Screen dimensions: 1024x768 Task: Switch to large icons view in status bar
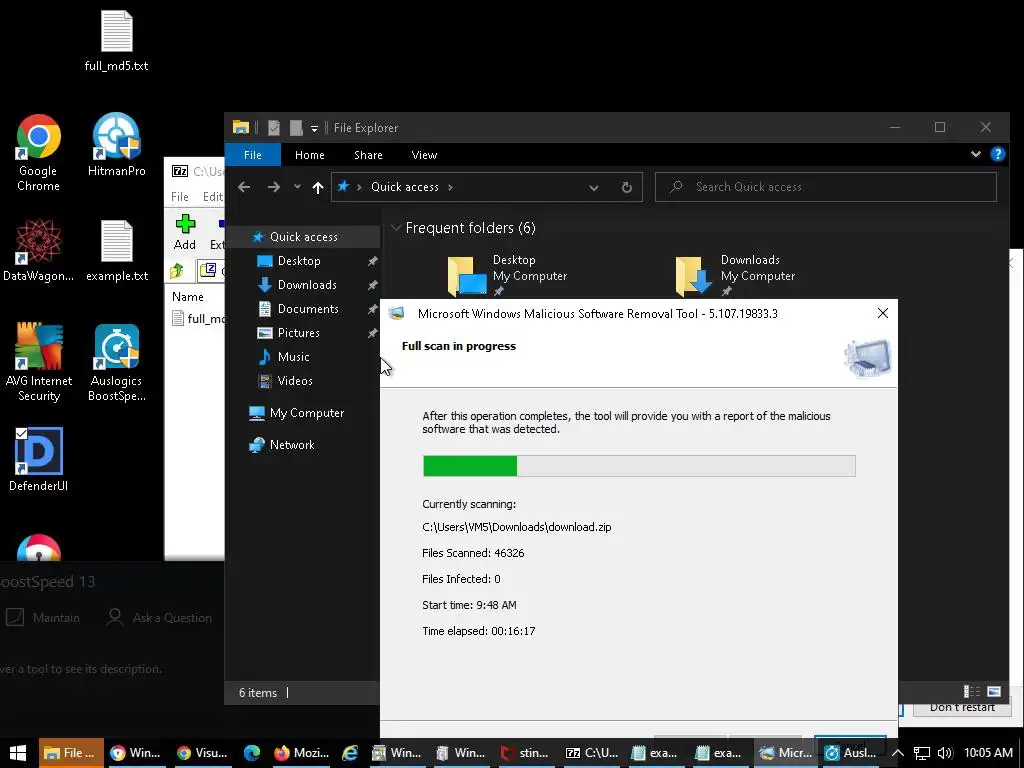tap(994, 692)
